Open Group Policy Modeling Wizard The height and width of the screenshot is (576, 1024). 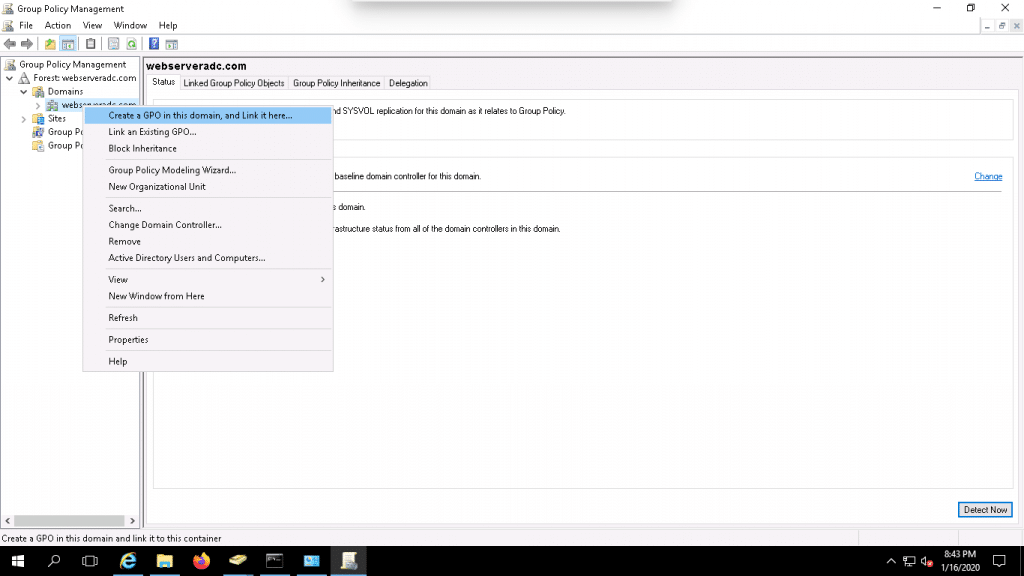(x=208, y=170)
